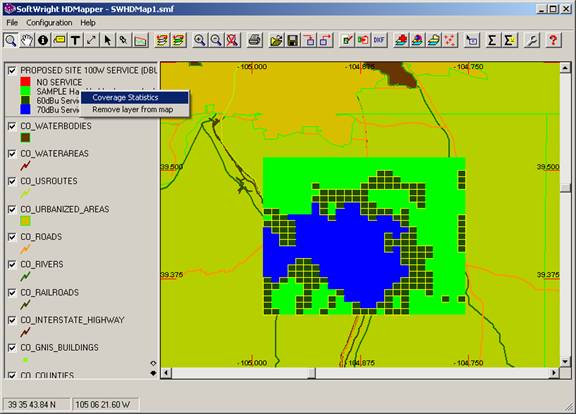Click the yellow CO_URBANIZED_AREAS swatch

click(x=25, y=221)
